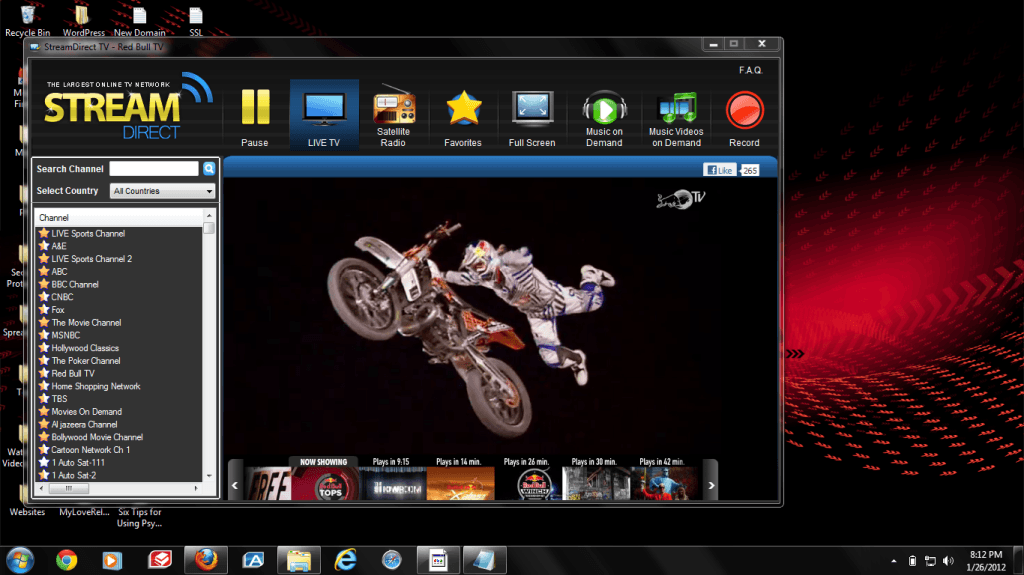
Task: Click the Search Channel input field
Action: [x=154, y=169]
